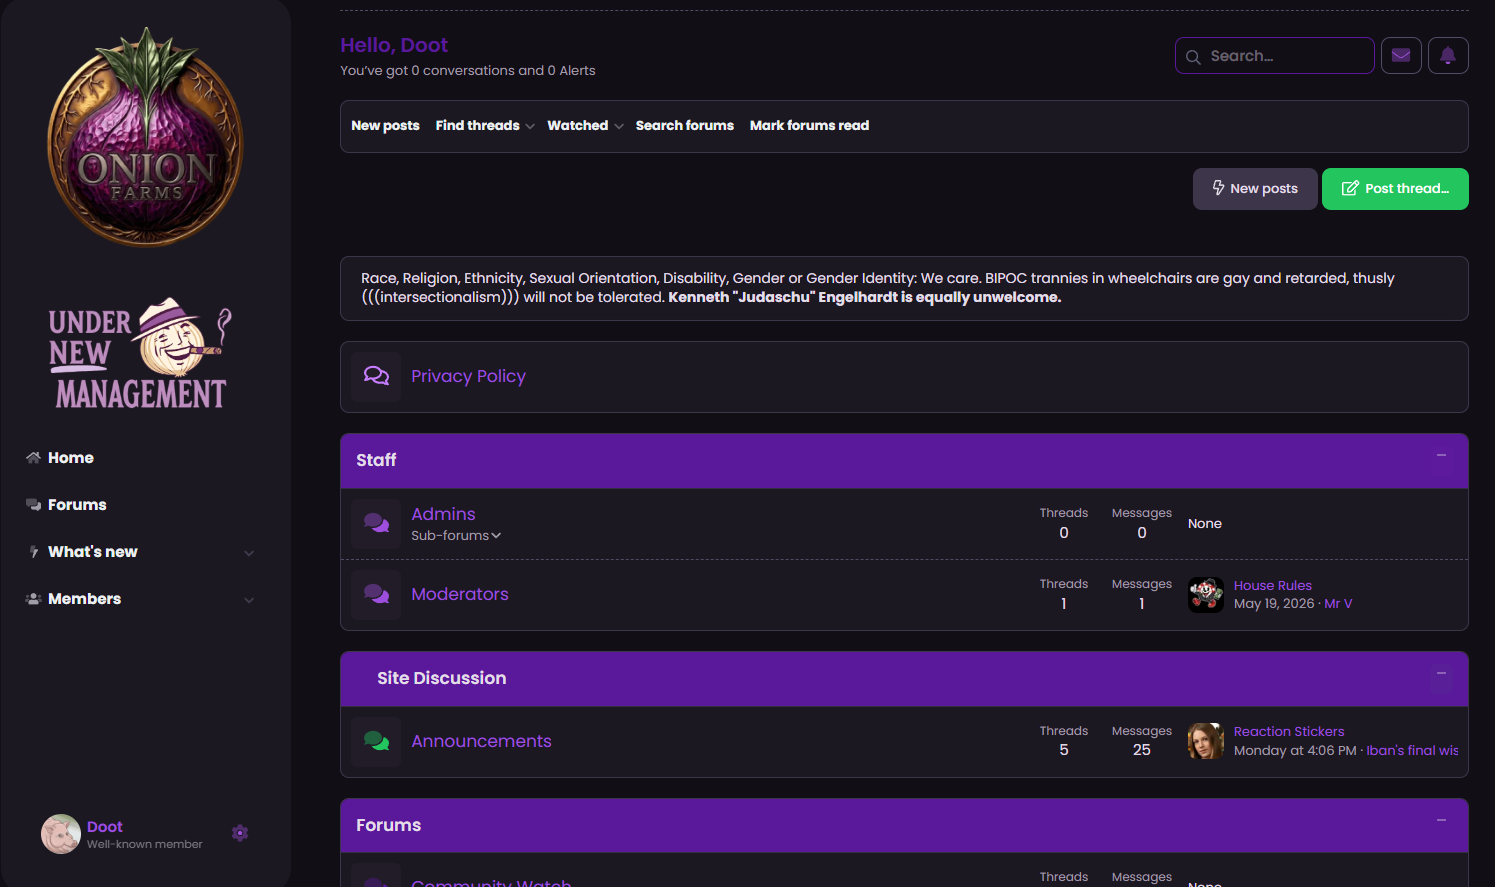This screenshot has height=887, width=1495.
Task: Open the House Rules thread link
Action: [1272, 586]
